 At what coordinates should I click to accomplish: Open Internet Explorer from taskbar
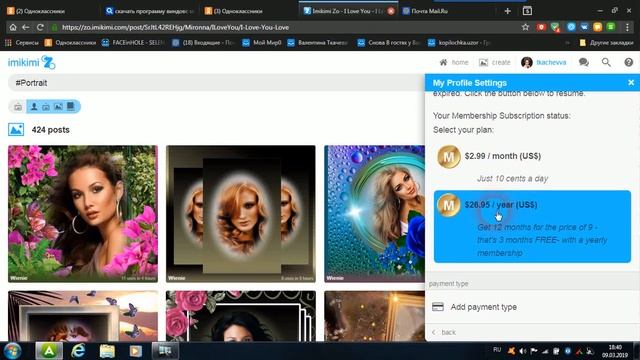coord(78,351)
